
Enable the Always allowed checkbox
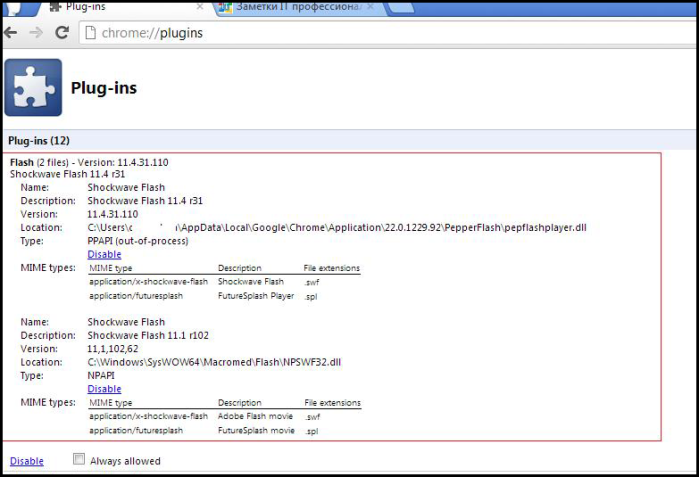pos(79,459)
